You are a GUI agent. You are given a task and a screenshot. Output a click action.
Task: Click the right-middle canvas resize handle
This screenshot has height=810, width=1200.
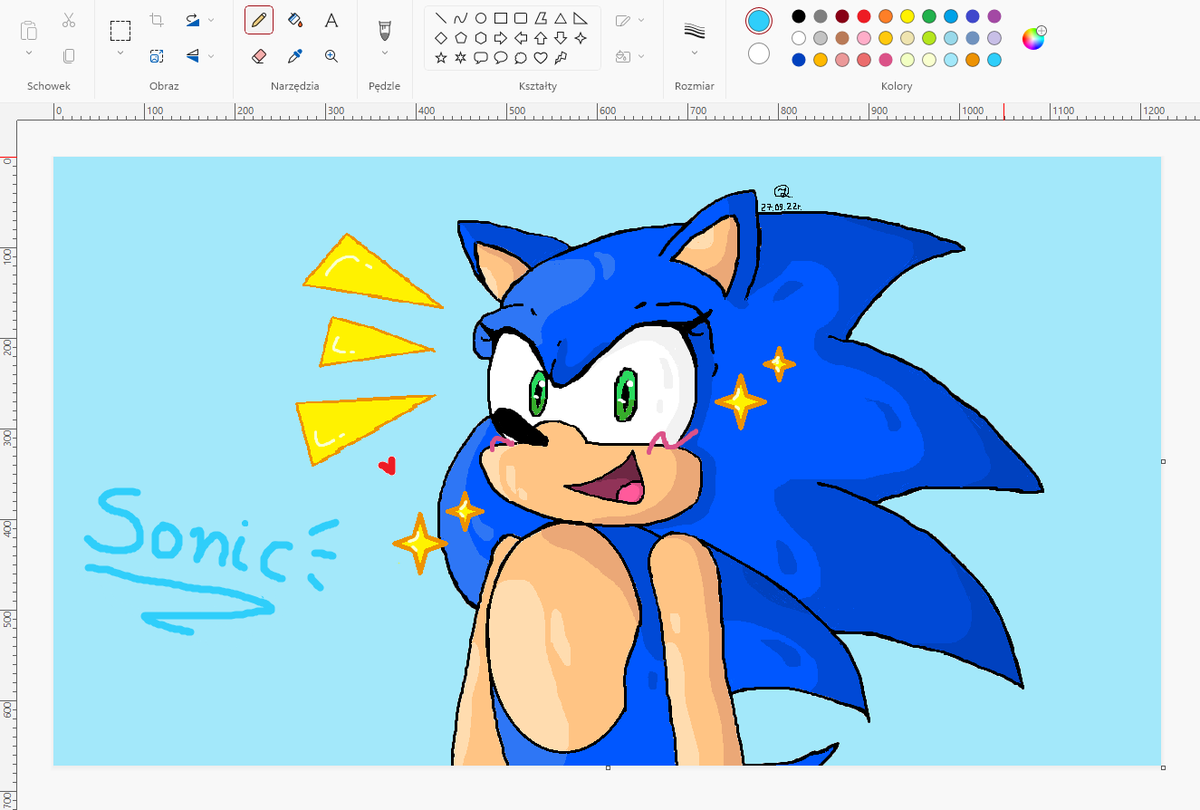pos(1163,461)
